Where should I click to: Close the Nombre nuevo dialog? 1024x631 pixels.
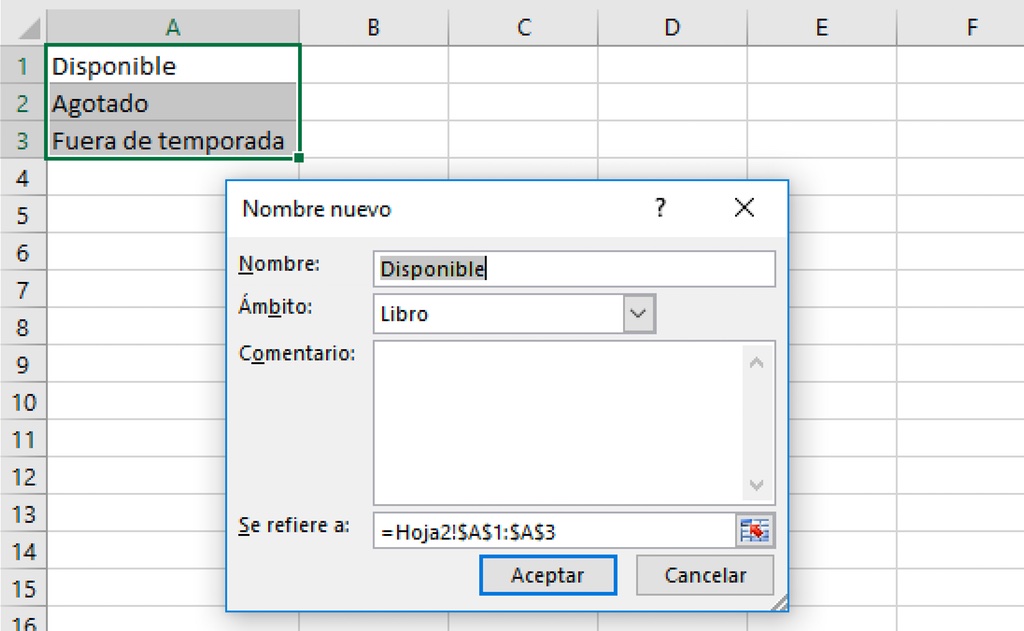743,208
